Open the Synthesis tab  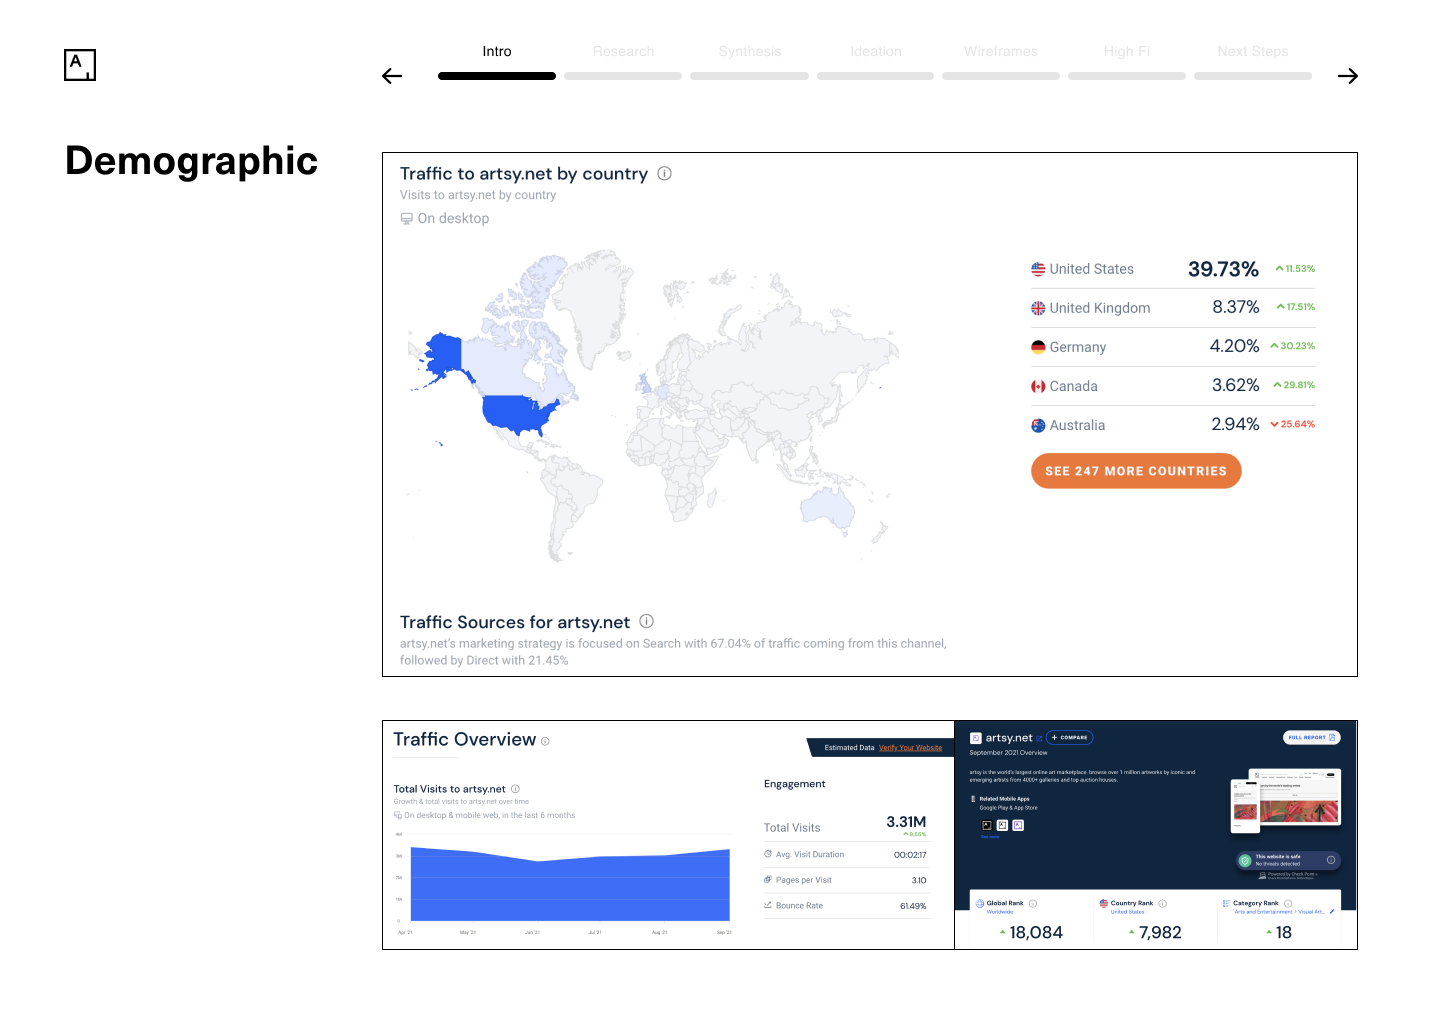[750, 51]
